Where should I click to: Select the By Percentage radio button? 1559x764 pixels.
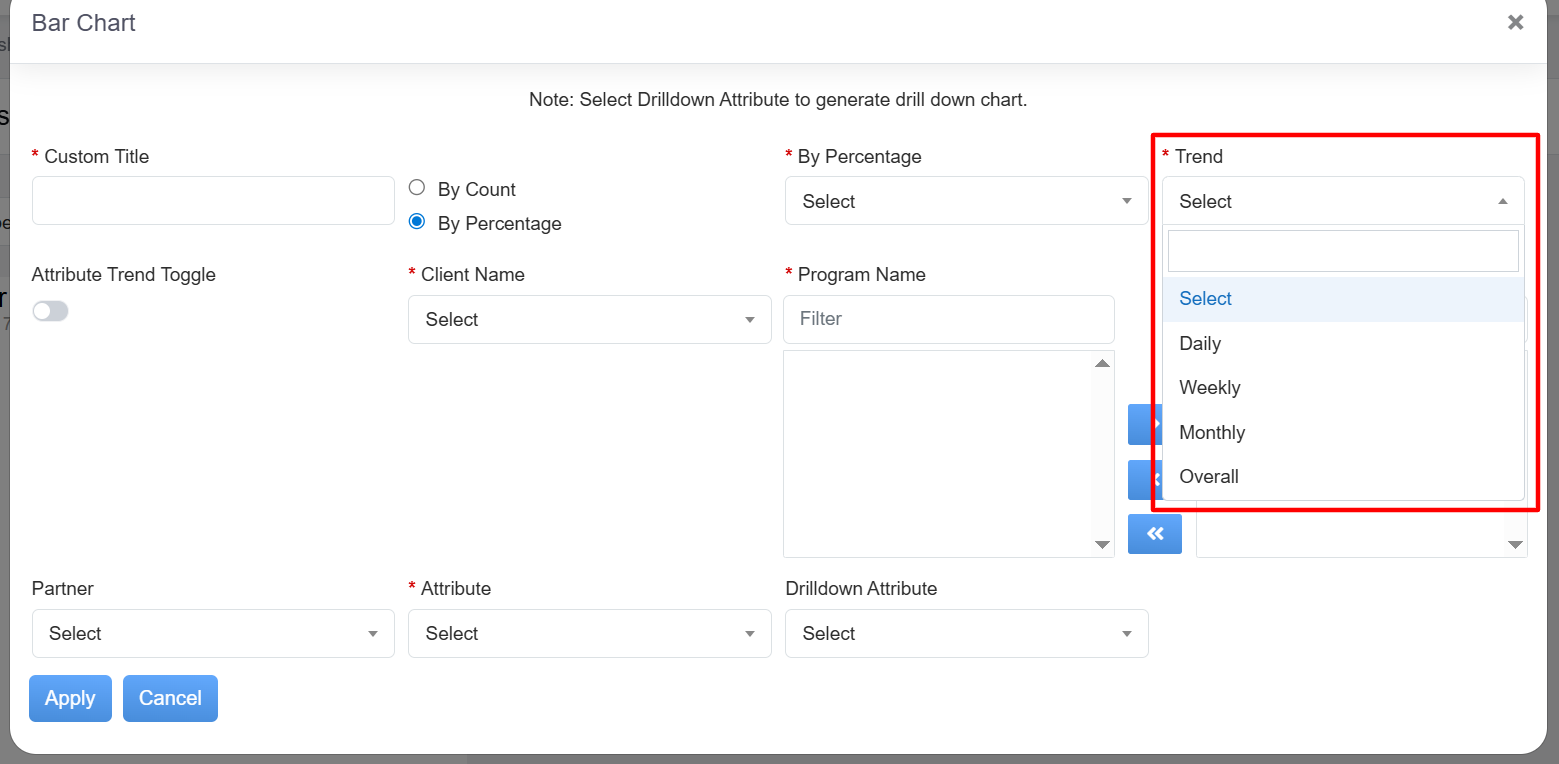417,222
